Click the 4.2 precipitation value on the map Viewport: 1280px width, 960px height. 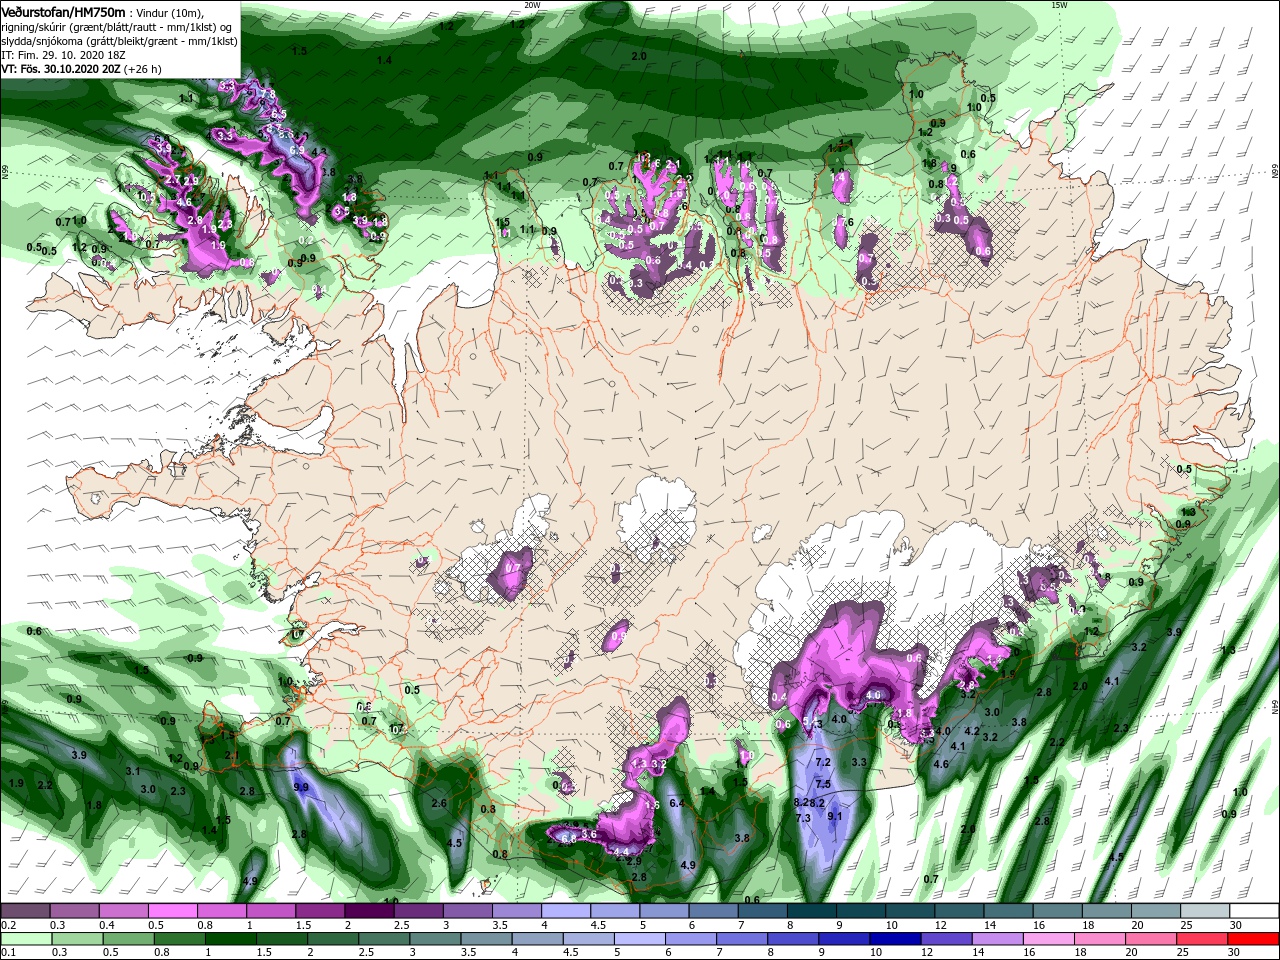click(972, 731)
